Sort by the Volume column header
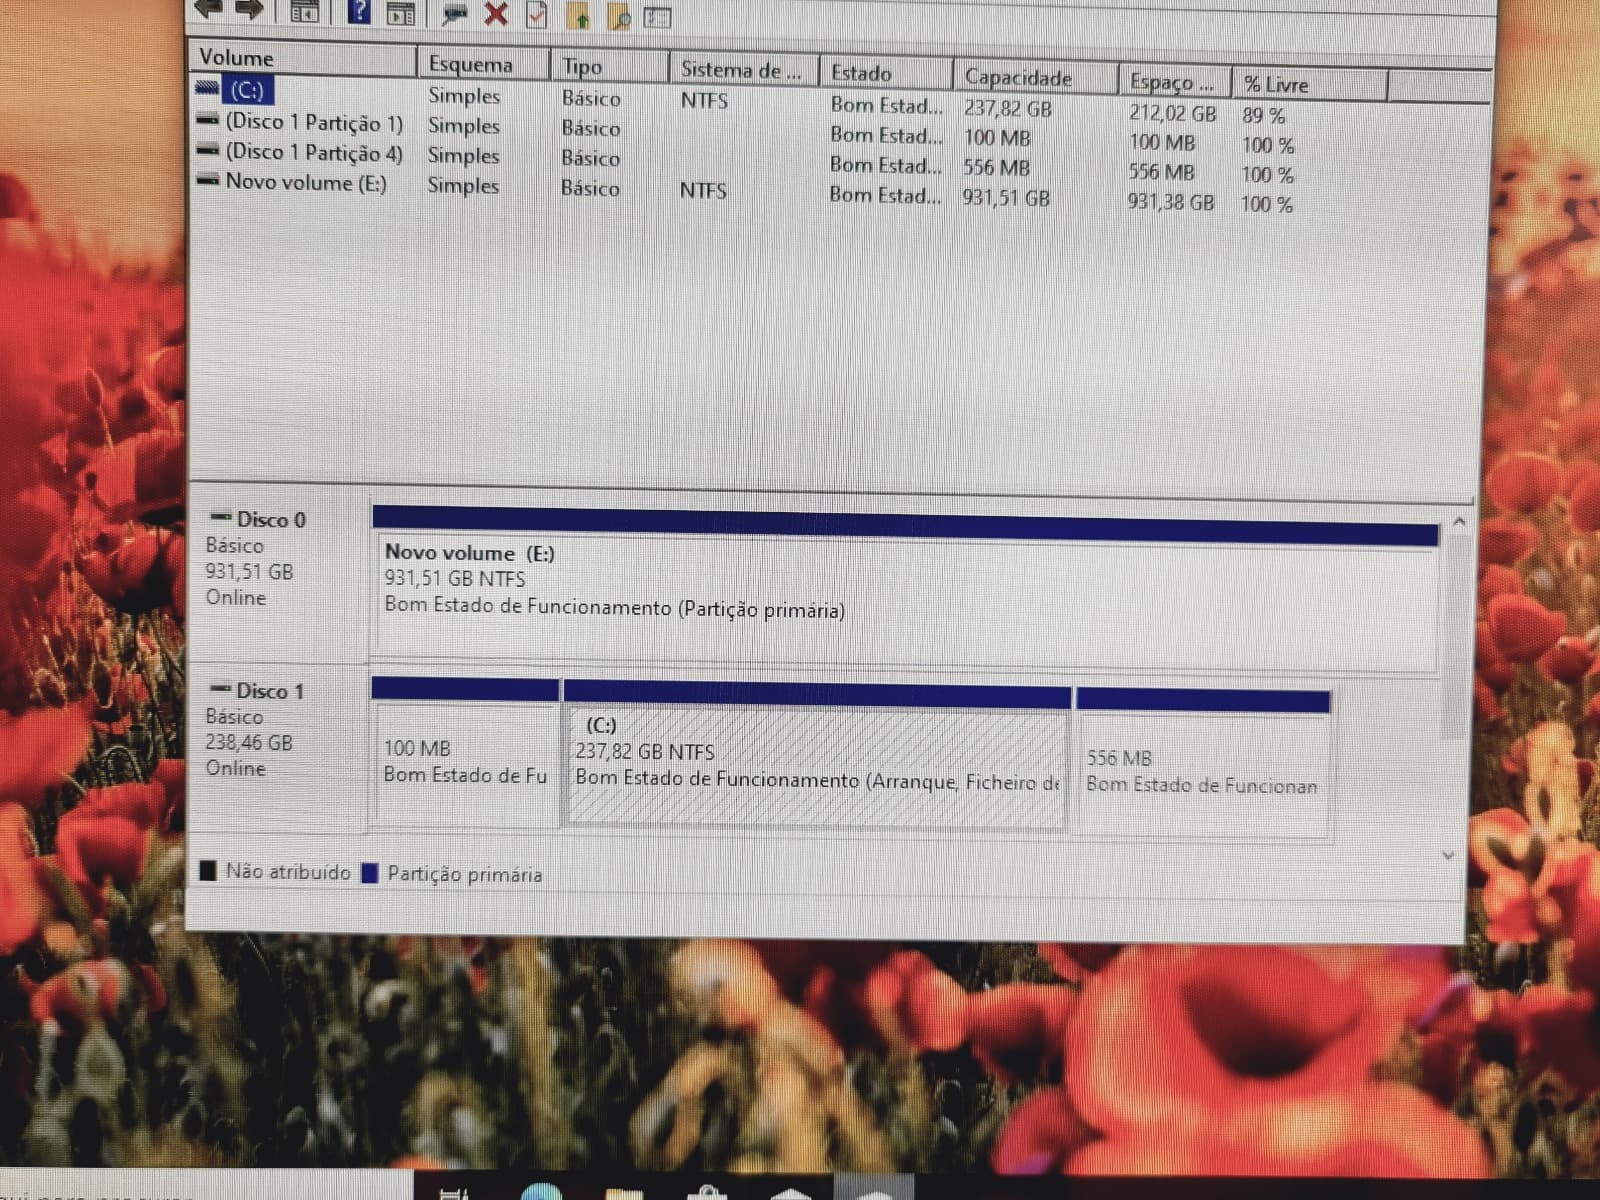The width and height of the screenshot is (1600, 1200). click(x=304, y=58)
